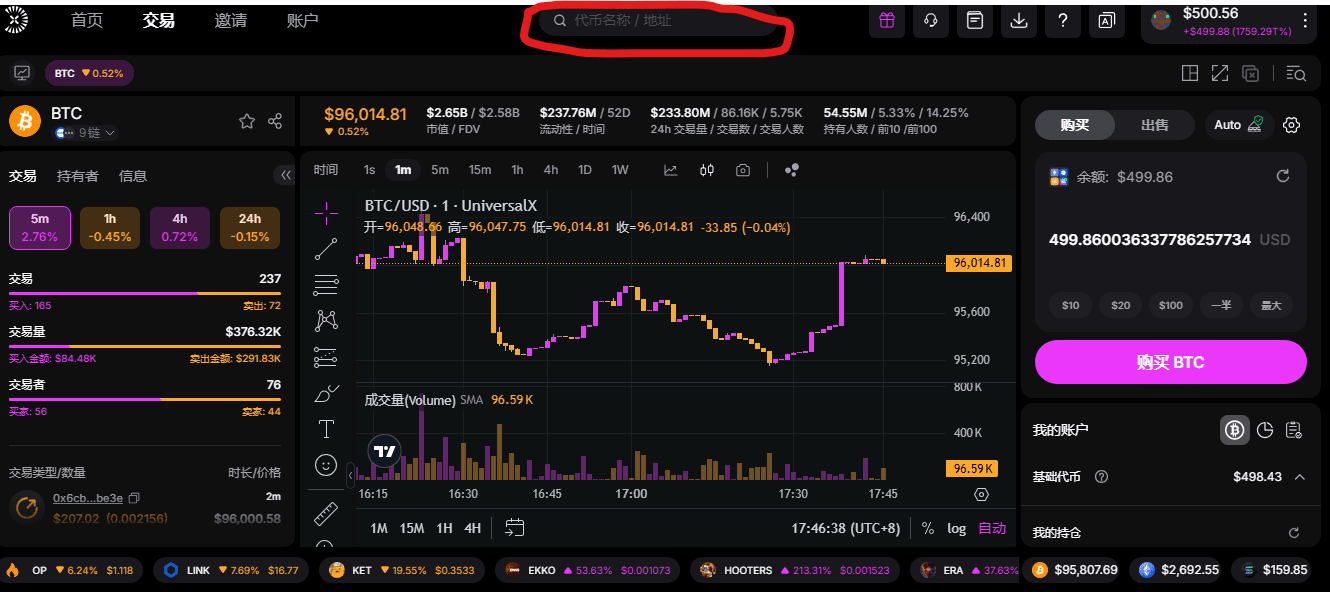Switch to the 信息 tab
This screenshot has height=592, width=1330.
tap(133, 176)
